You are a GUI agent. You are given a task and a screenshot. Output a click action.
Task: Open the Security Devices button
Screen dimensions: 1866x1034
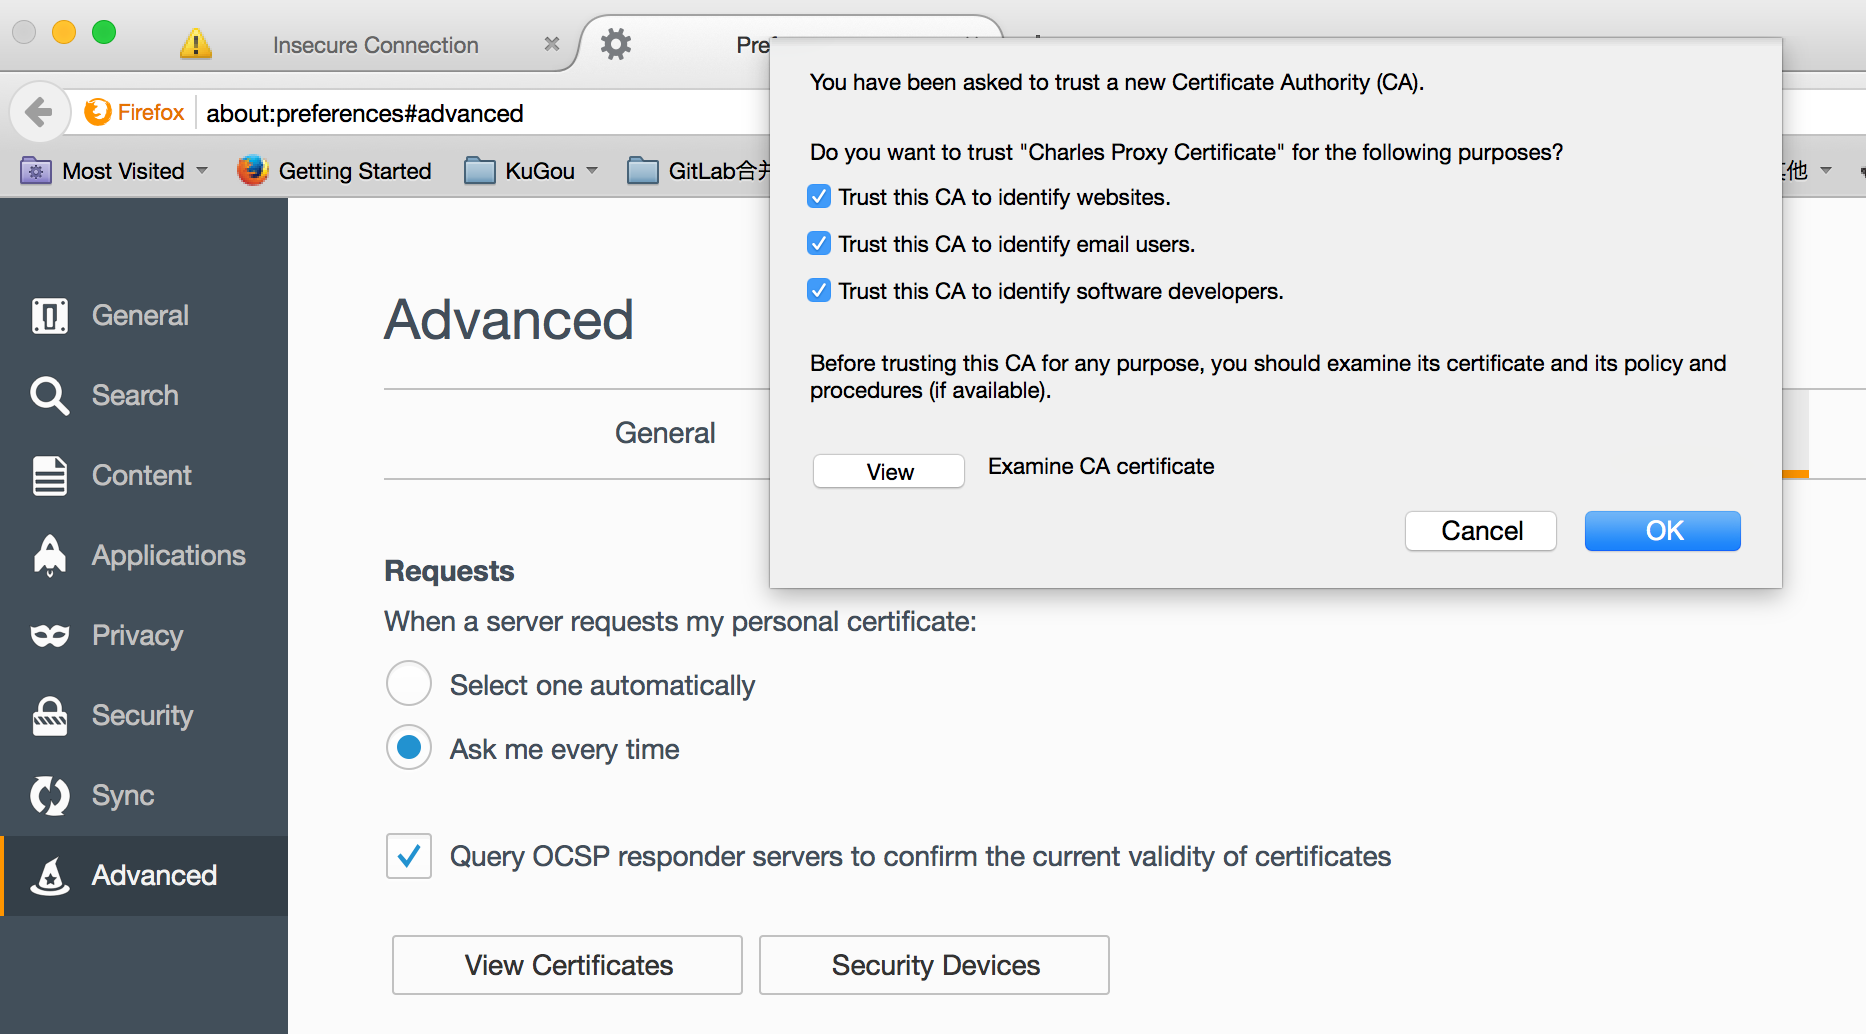(x=934, y=965)
